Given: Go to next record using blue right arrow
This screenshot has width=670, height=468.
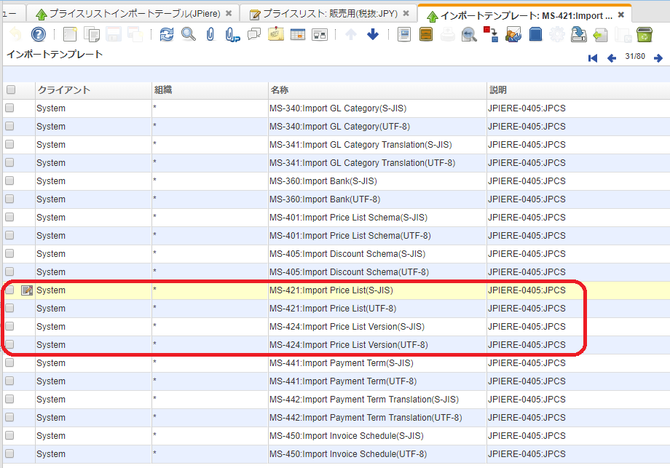Looking at the screenshot, I should click(658, 58).
